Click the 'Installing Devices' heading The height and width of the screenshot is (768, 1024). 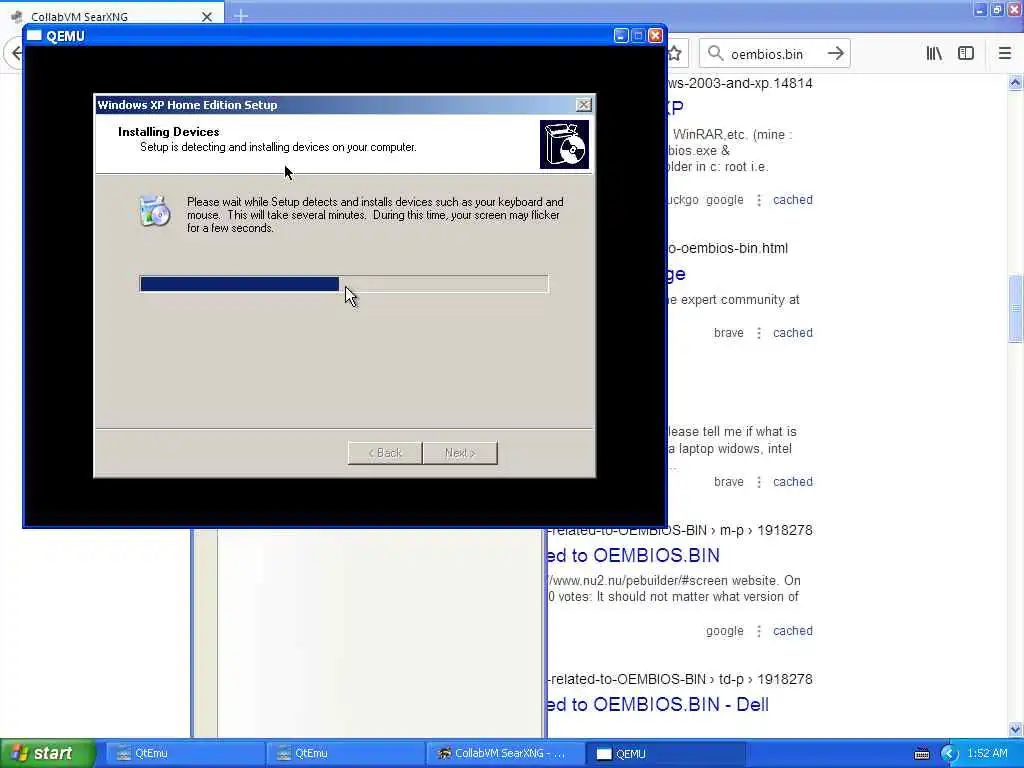pyautogui.click(x=168, y=131)
